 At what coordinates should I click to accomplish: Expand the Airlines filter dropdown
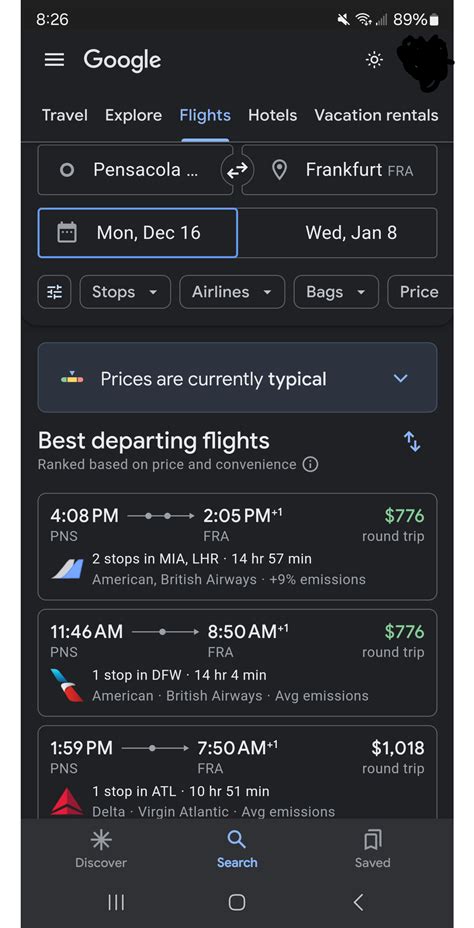coord(233,292)
